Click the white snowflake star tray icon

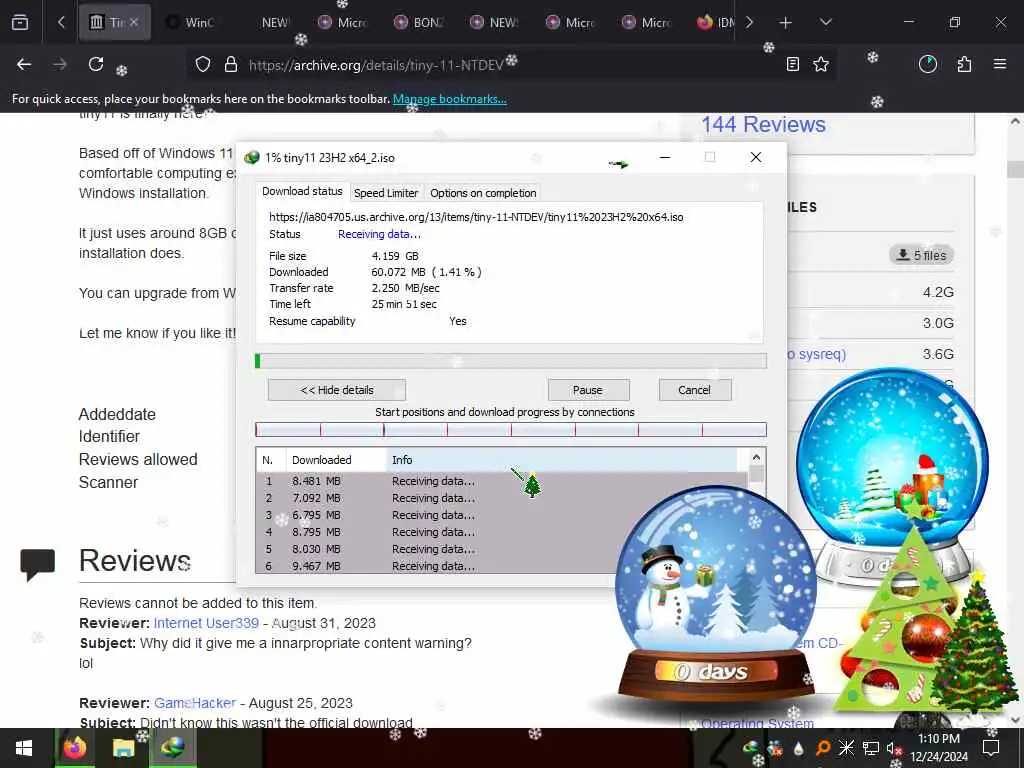(846, 748)
